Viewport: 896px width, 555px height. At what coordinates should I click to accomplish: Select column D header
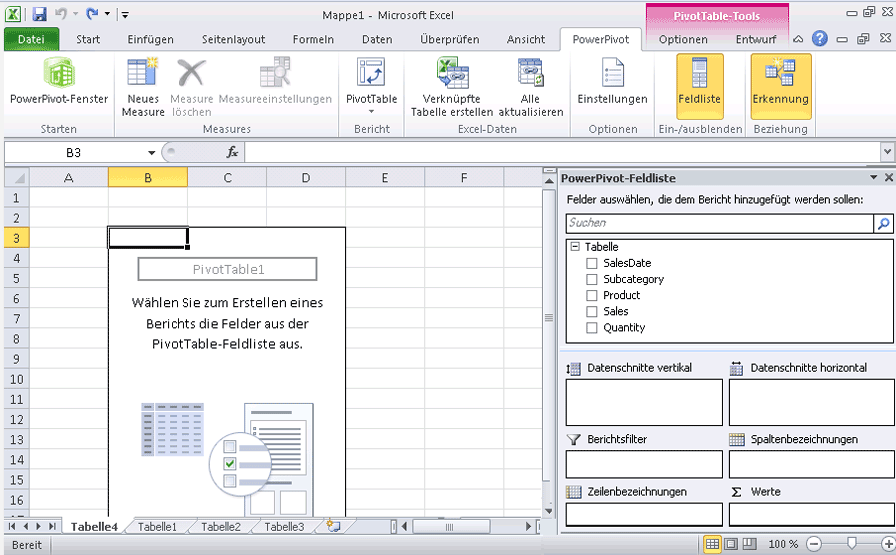(x=306, y=178)
